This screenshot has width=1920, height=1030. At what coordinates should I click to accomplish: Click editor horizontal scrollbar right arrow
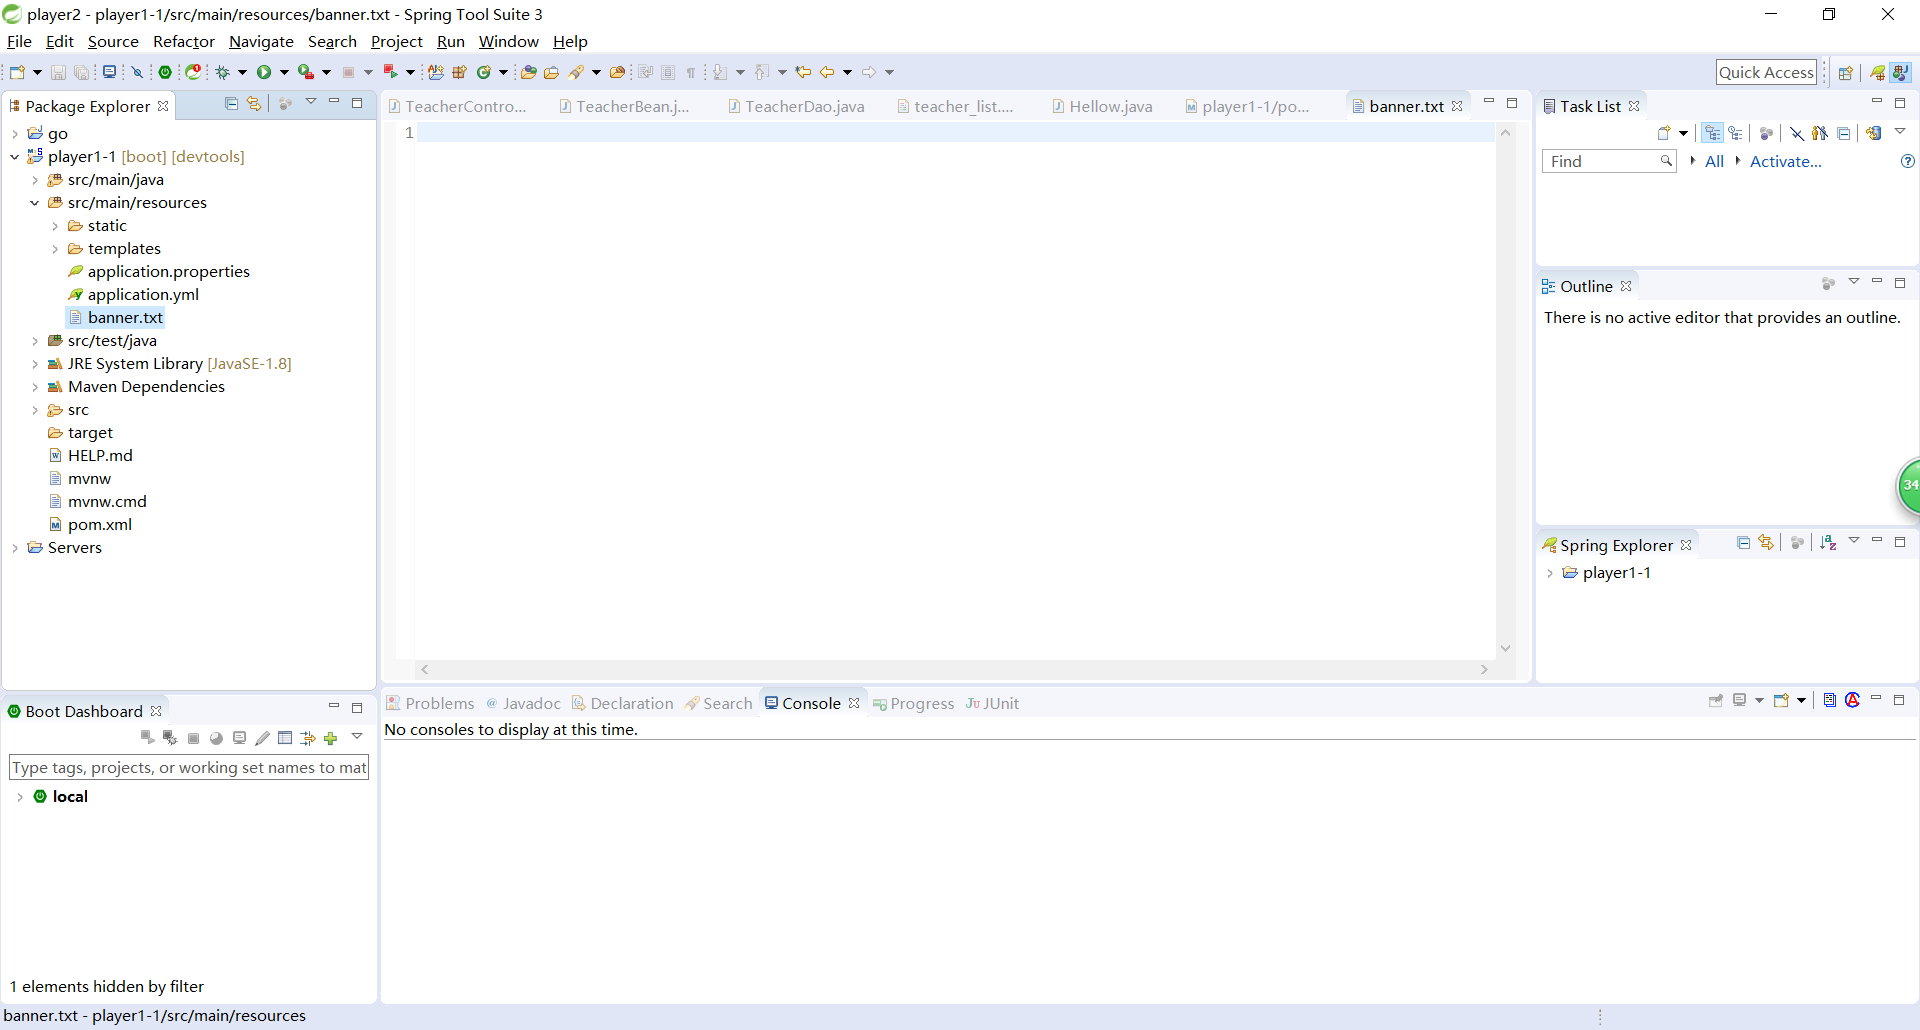(1484, 669)
